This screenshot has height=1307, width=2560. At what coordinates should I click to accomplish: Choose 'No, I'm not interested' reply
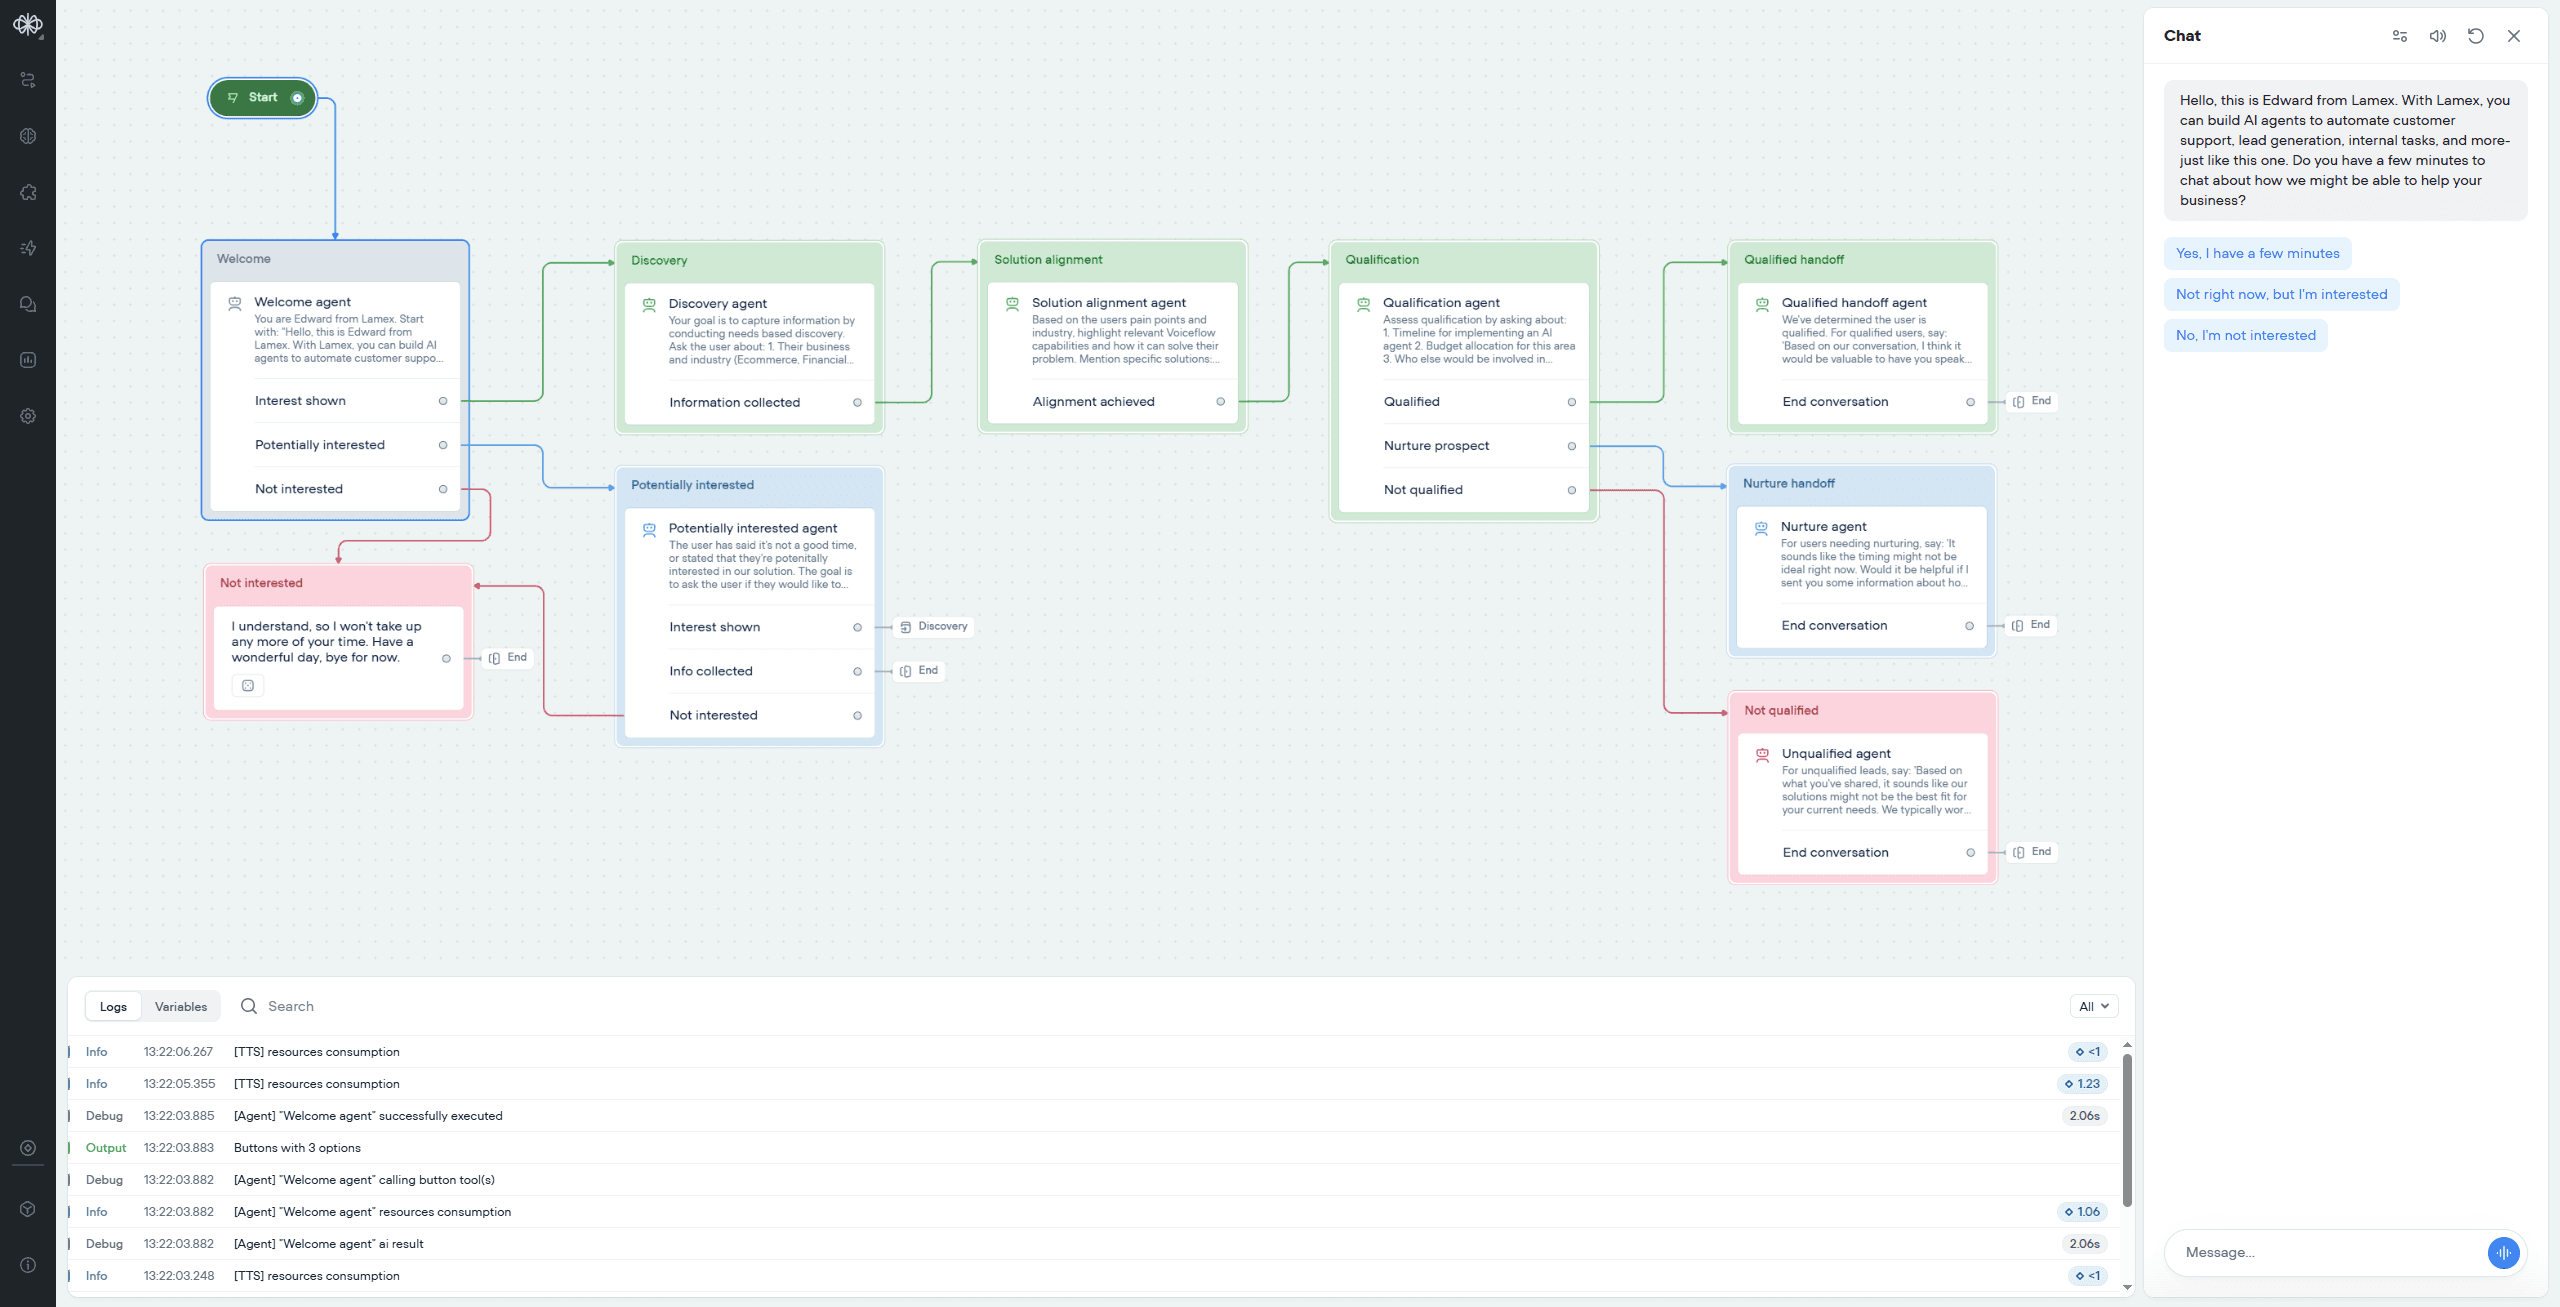(2245, 336)
